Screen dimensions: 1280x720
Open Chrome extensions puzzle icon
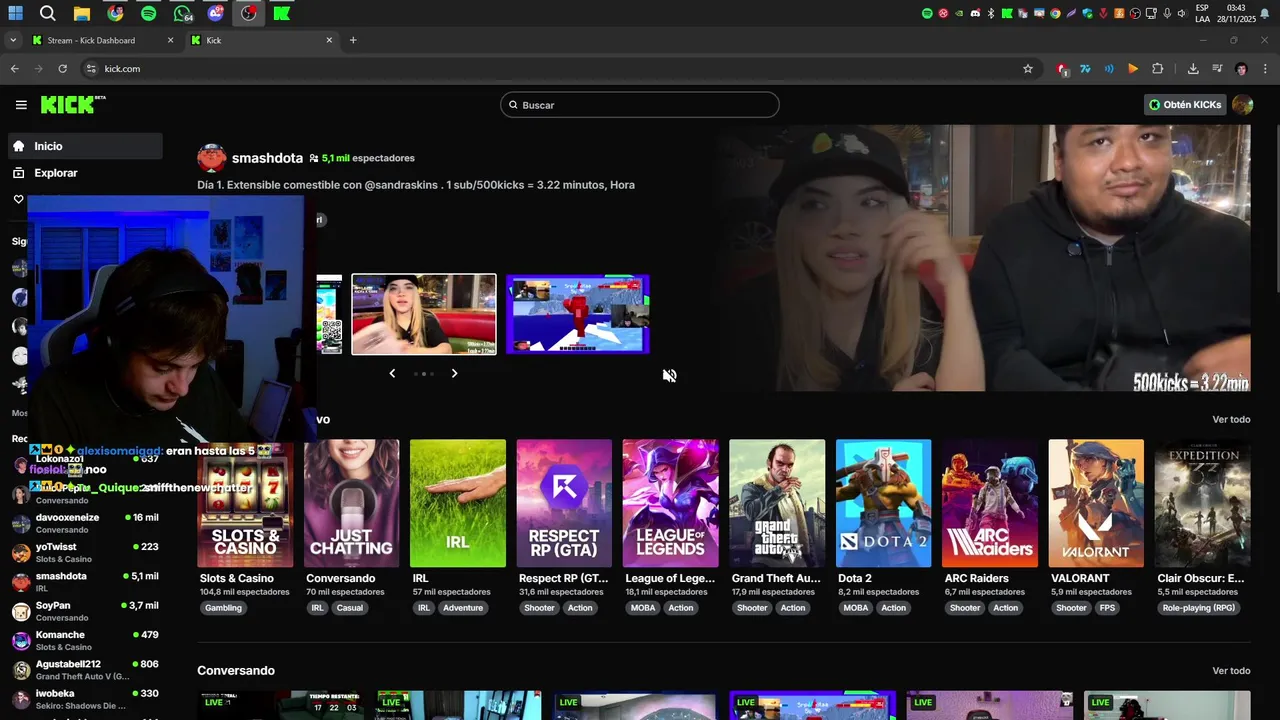click(x=1158, y=69)
